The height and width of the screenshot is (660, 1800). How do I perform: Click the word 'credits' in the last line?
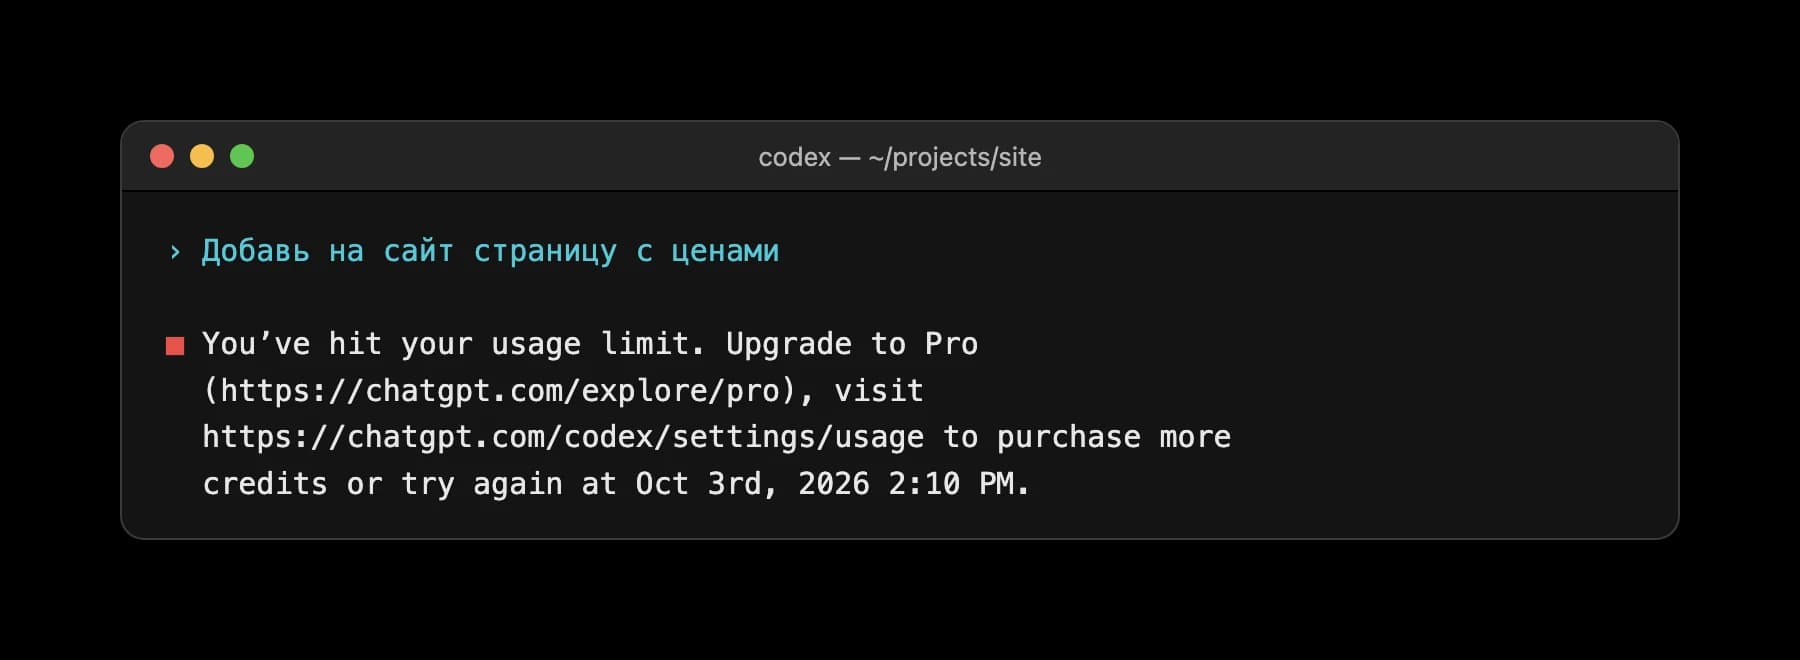click(x=265, y=484)
